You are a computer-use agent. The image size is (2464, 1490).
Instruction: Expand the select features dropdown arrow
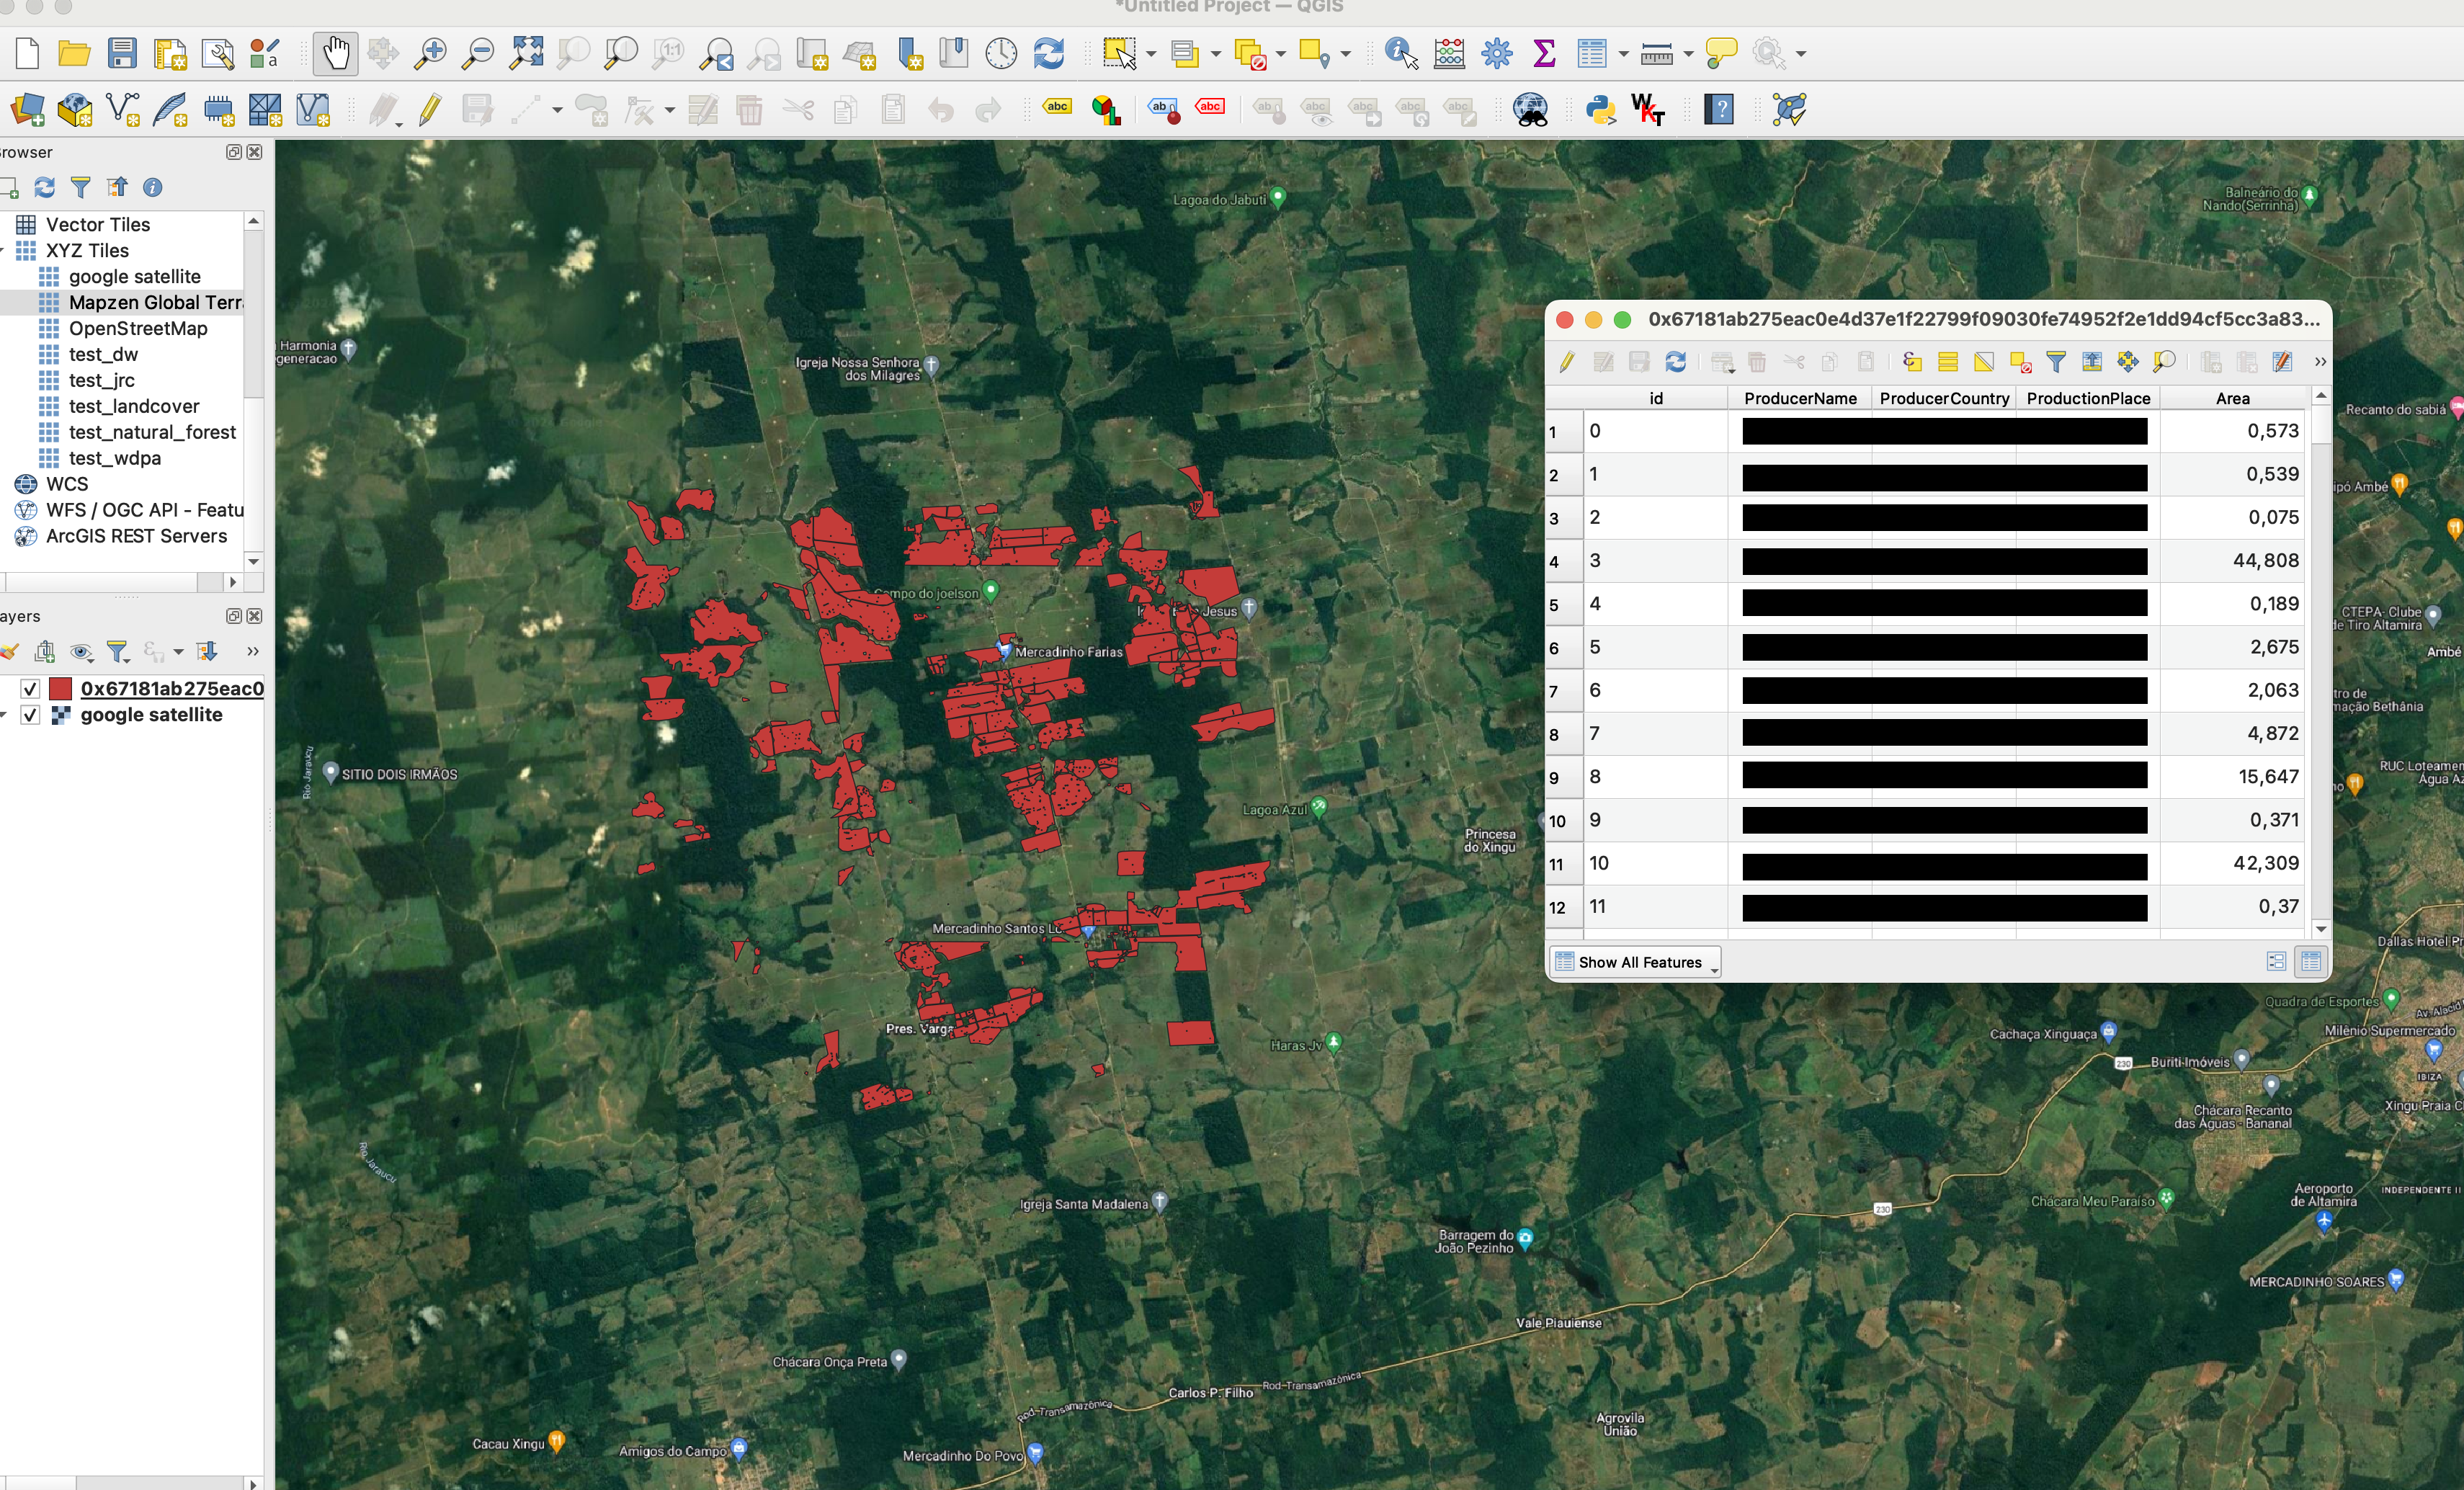point(1151,54)
